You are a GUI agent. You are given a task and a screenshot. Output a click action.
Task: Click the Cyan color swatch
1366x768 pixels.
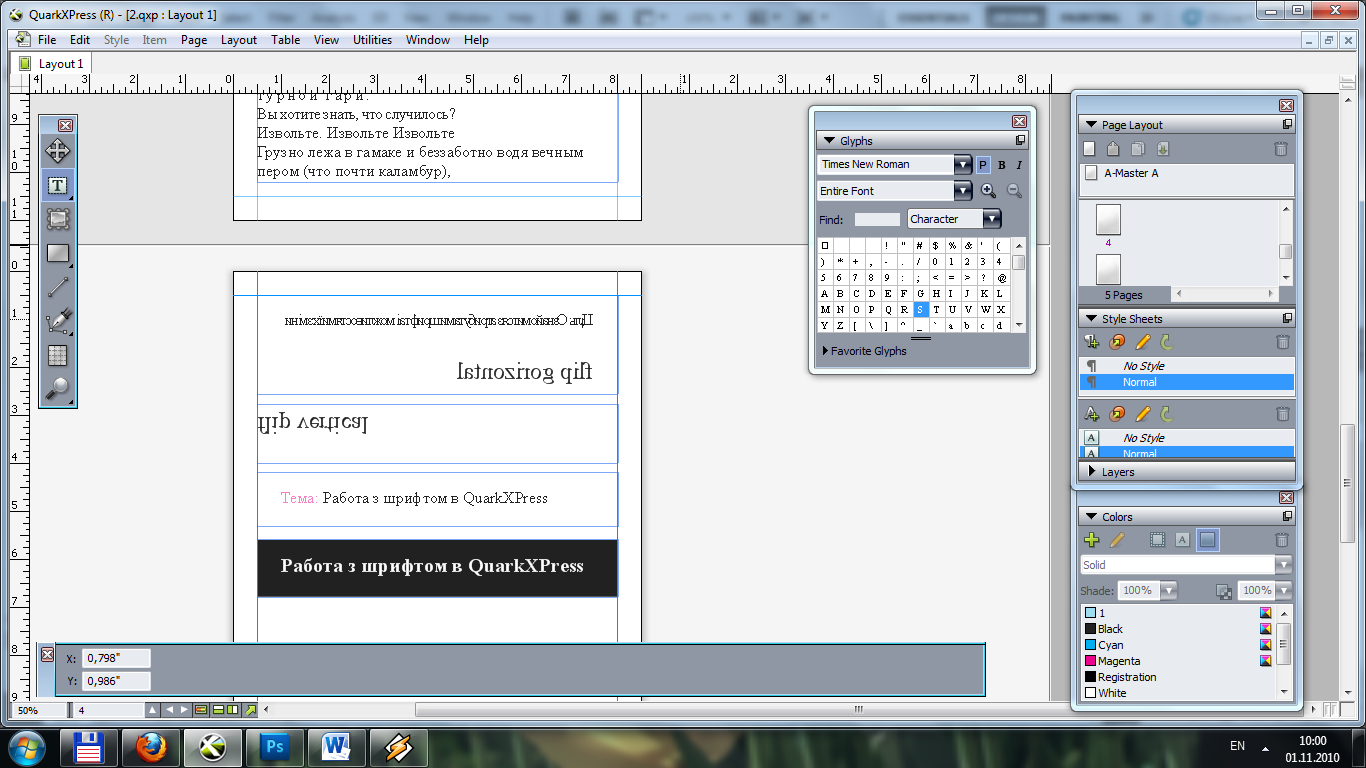click(x=1090, y=645)
